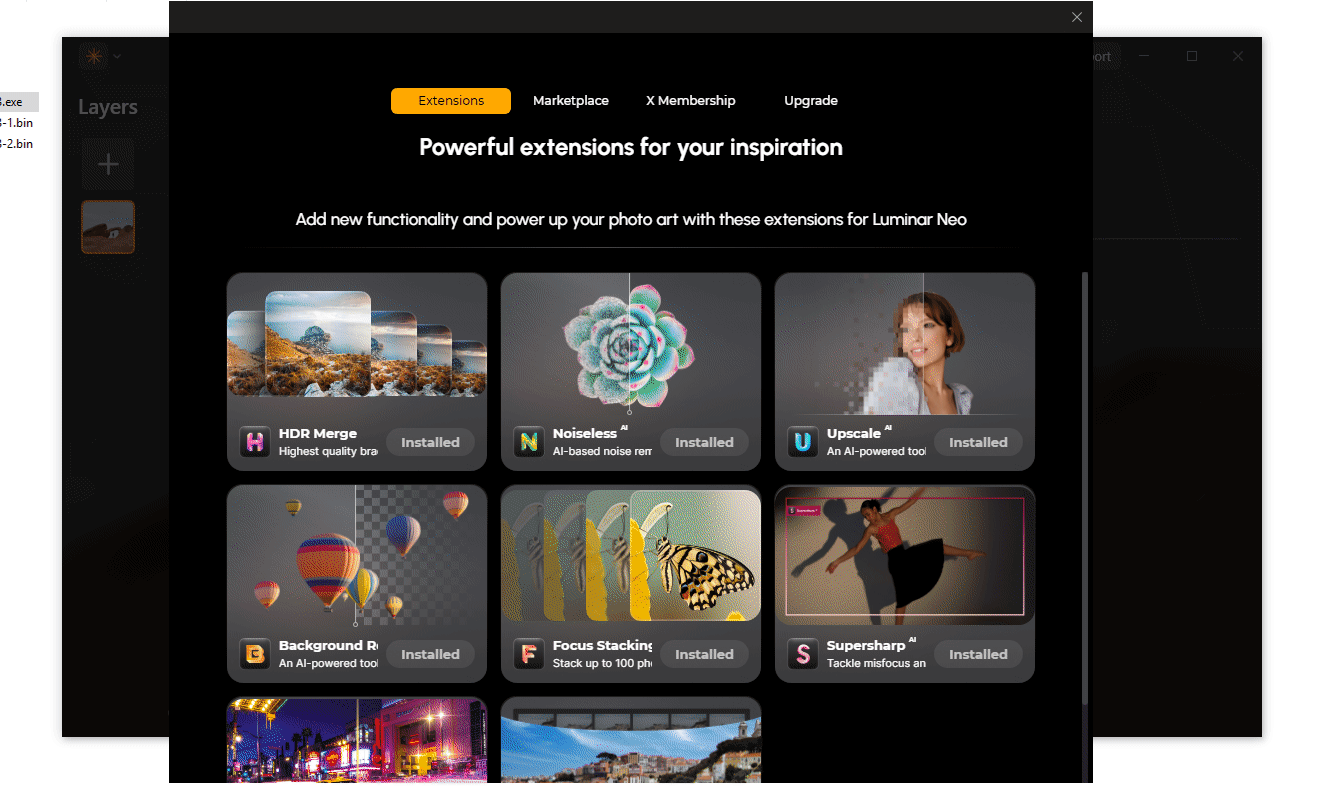Click the Installed button for Background Removal
1342x791 pixels.
pos(430,654)
